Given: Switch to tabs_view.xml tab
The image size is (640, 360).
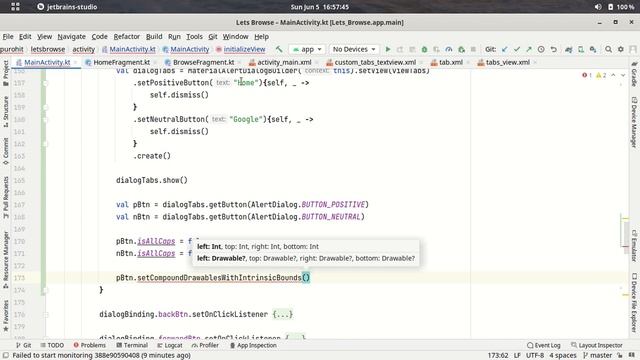Looking at the screenshot, I should (507, 62).
